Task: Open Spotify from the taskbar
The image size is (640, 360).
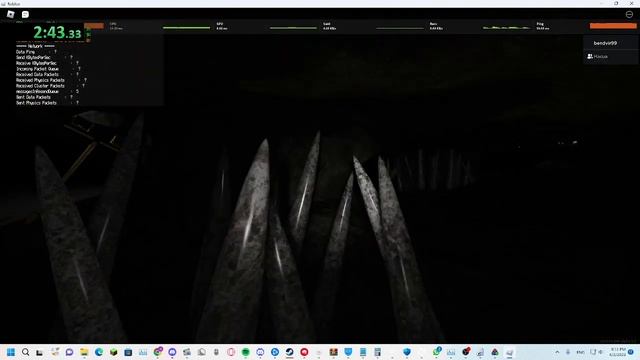Action: [246, 352]
